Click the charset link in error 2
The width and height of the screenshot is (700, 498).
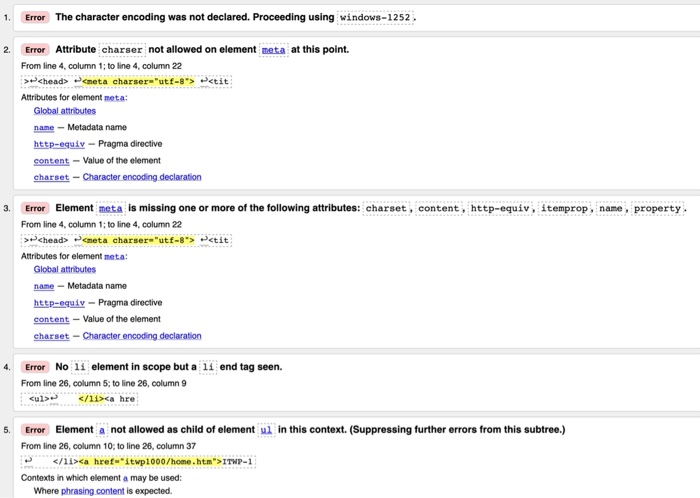click(51, 177)
